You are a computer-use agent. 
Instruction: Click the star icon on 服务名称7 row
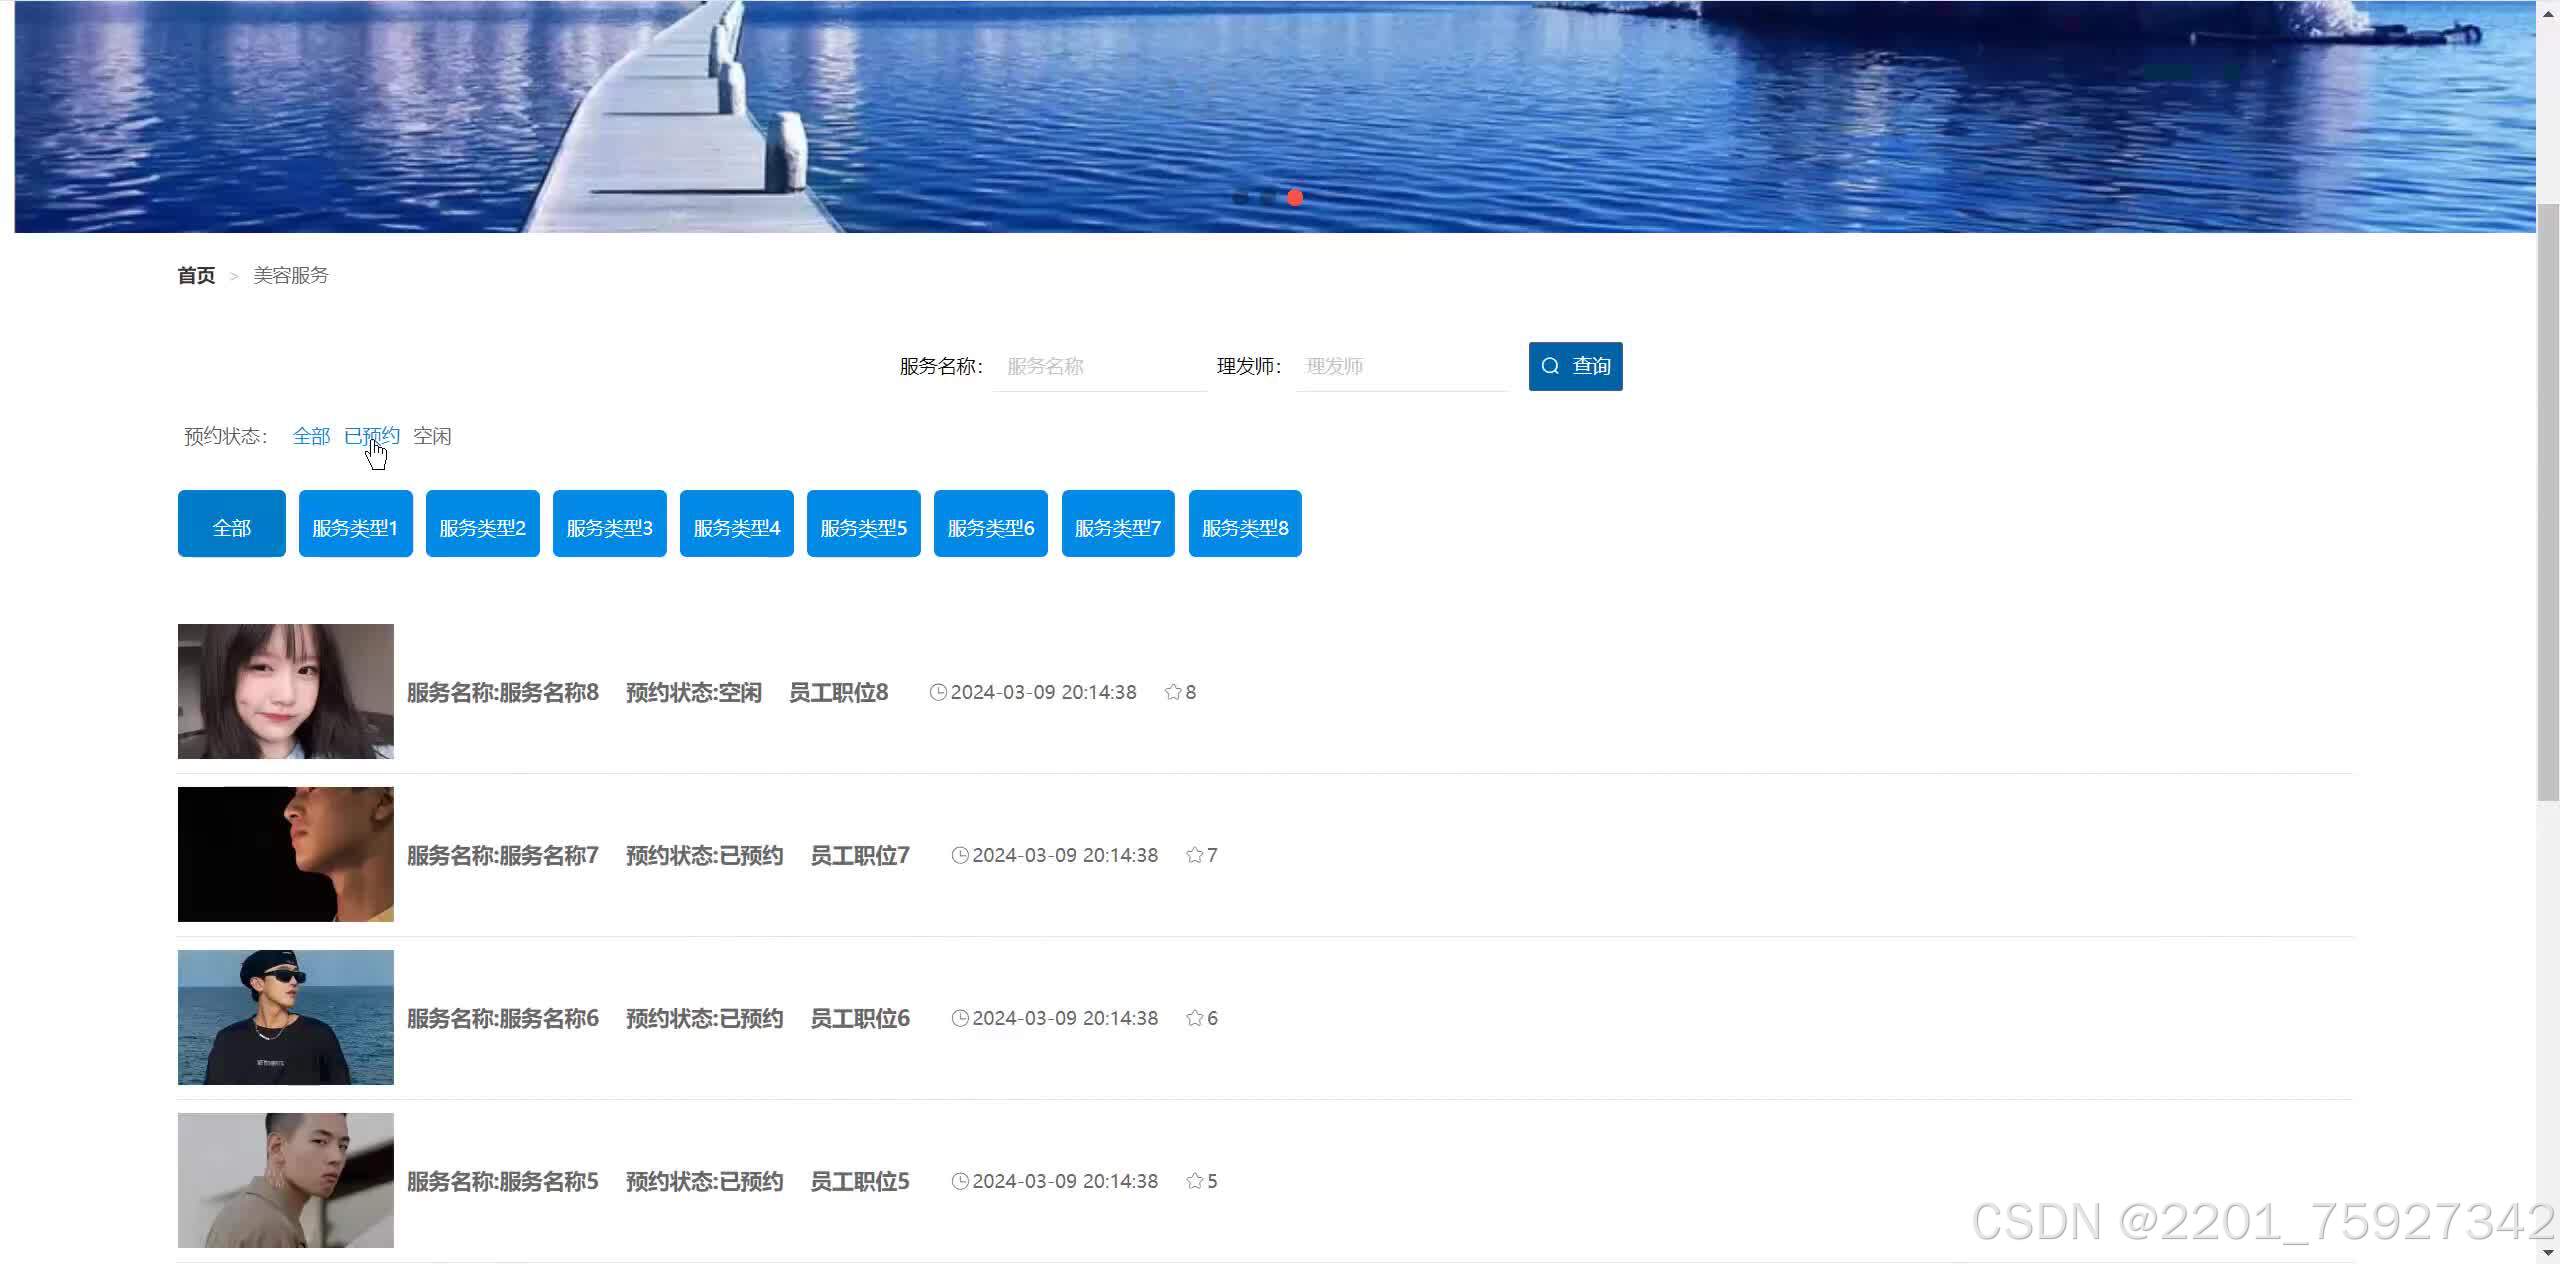coord(1194,855)
